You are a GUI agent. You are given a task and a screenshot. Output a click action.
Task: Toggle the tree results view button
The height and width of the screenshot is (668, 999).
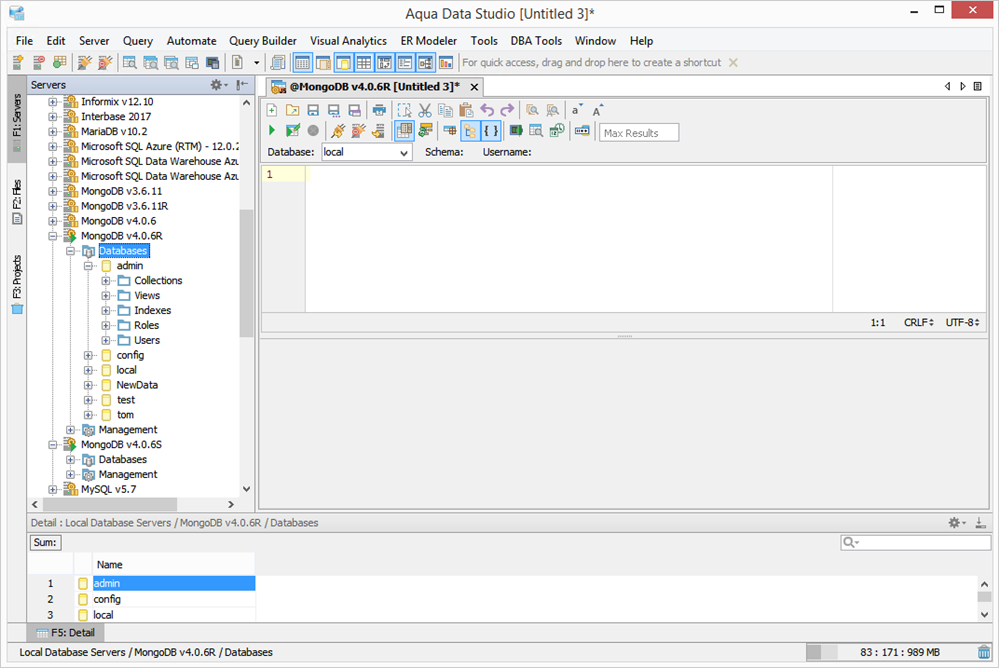point(470,131)
